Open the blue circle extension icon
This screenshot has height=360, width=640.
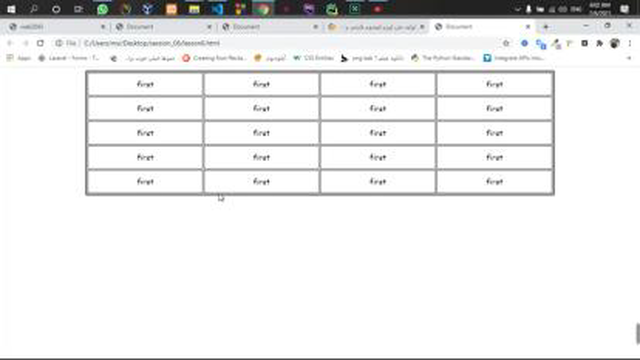pyautogui.click(x=524, y=43)
